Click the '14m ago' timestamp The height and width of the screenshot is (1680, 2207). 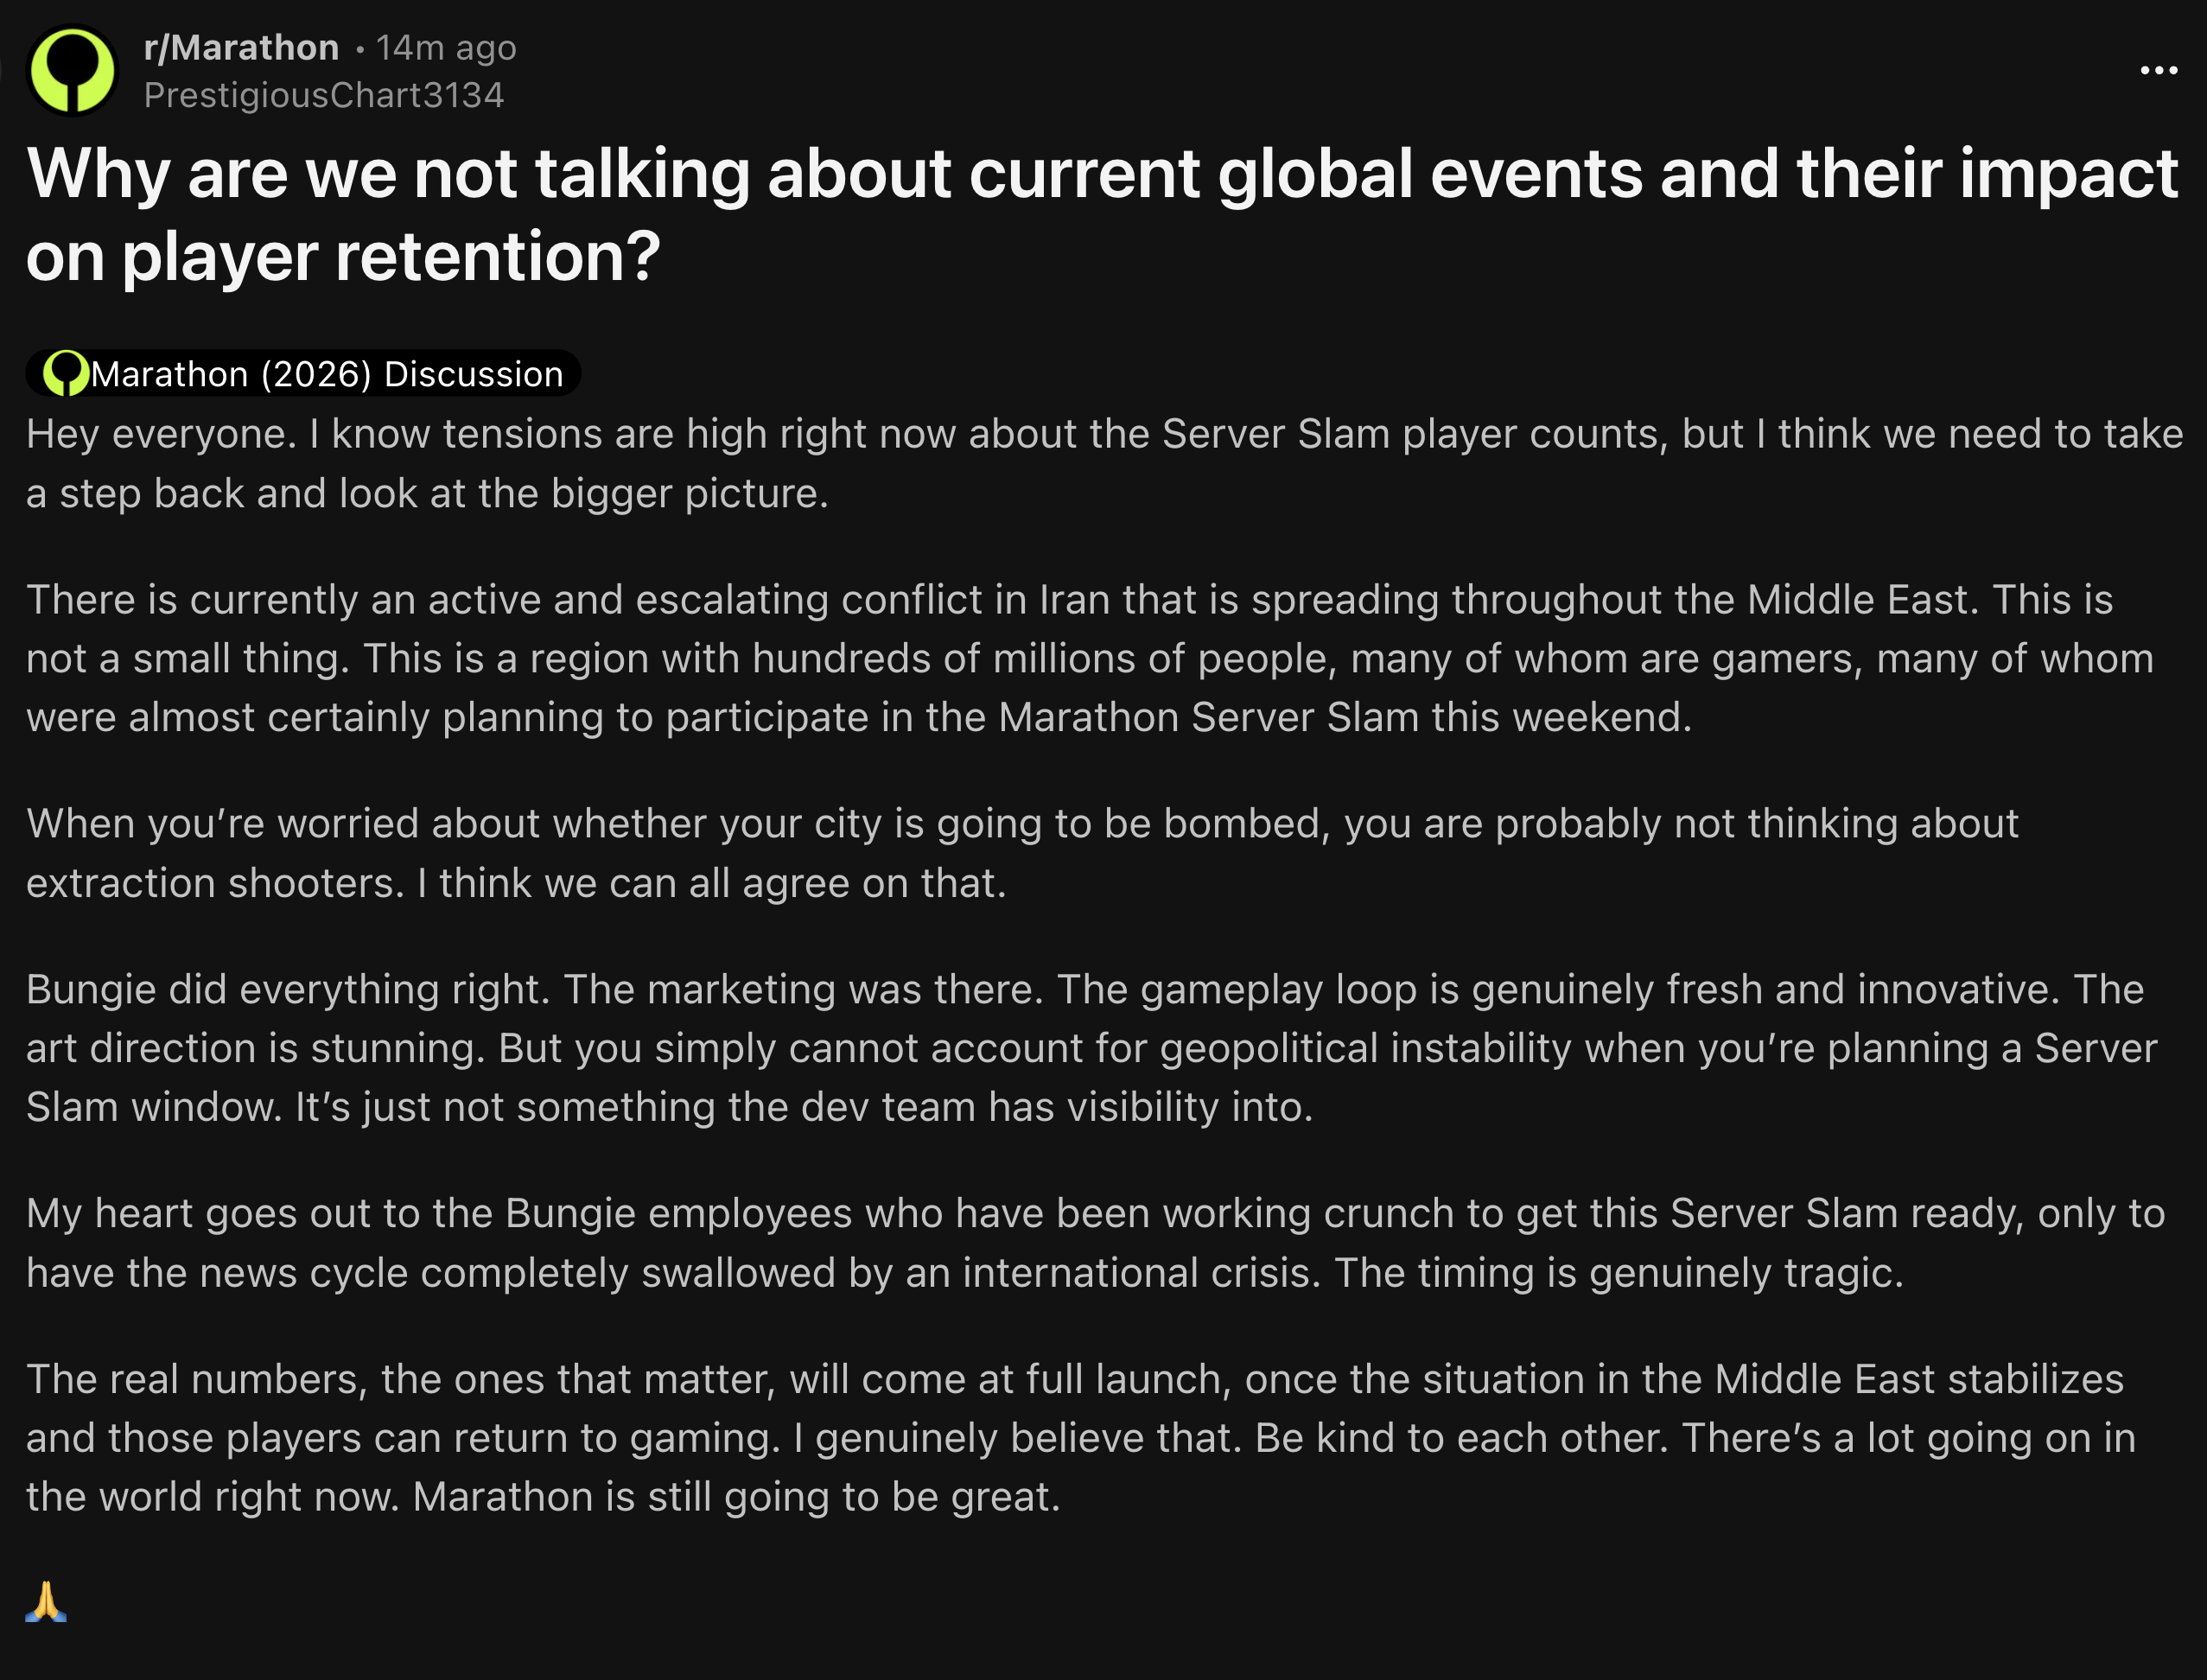click(x=446, y=47)
